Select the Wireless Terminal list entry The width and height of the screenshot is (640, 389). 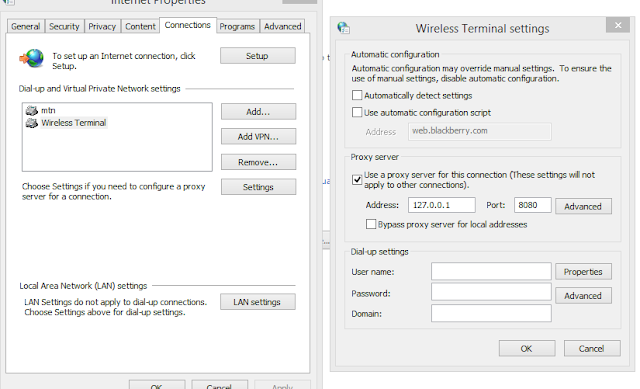73,123
